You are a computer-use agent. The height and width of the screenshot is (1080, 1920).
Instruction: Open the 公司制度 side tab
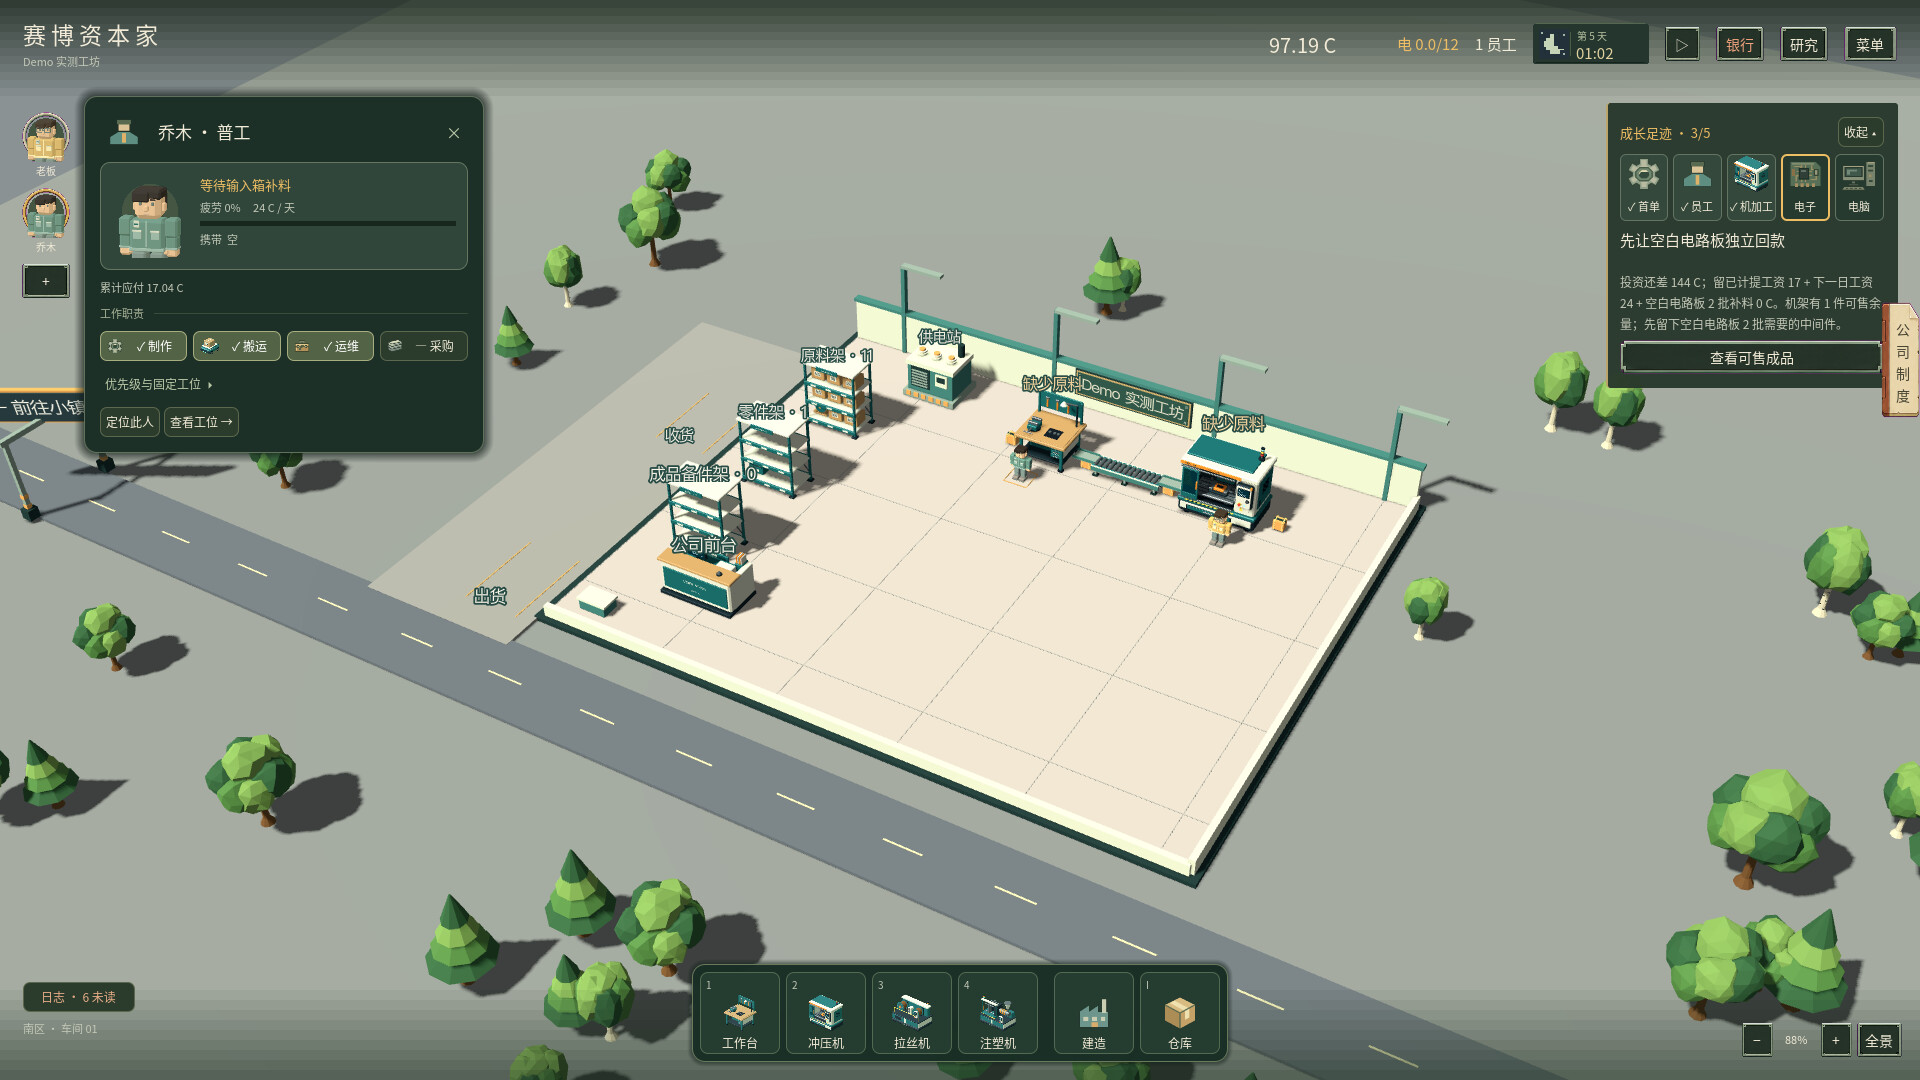click(x=1902, y=362)
